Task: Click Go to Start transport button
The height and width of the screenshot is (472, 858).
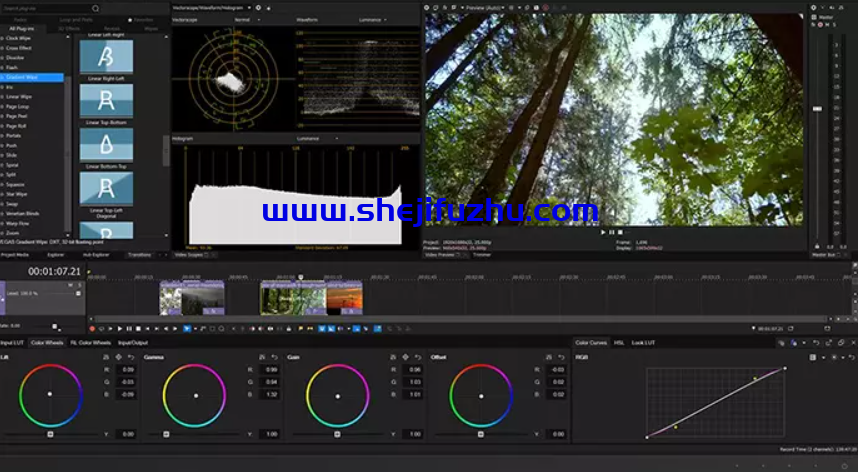Action: coord(148,329)
